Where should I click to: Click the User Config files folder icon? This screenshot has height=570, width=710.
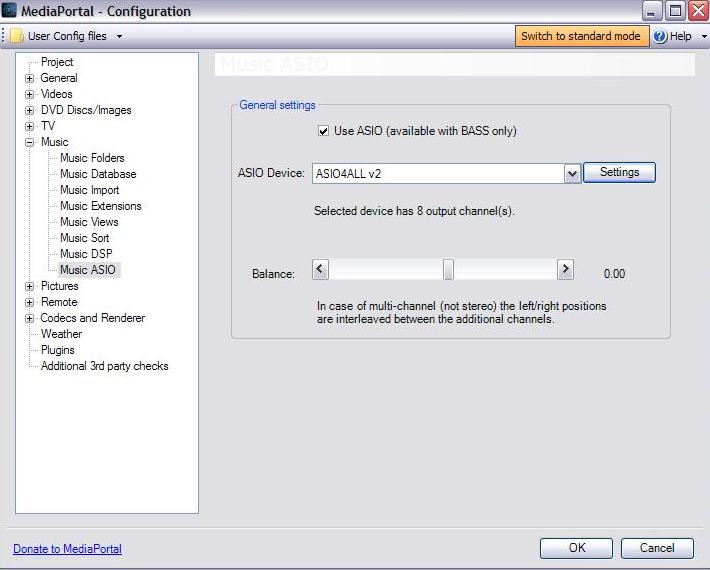(x=17, y=36)
